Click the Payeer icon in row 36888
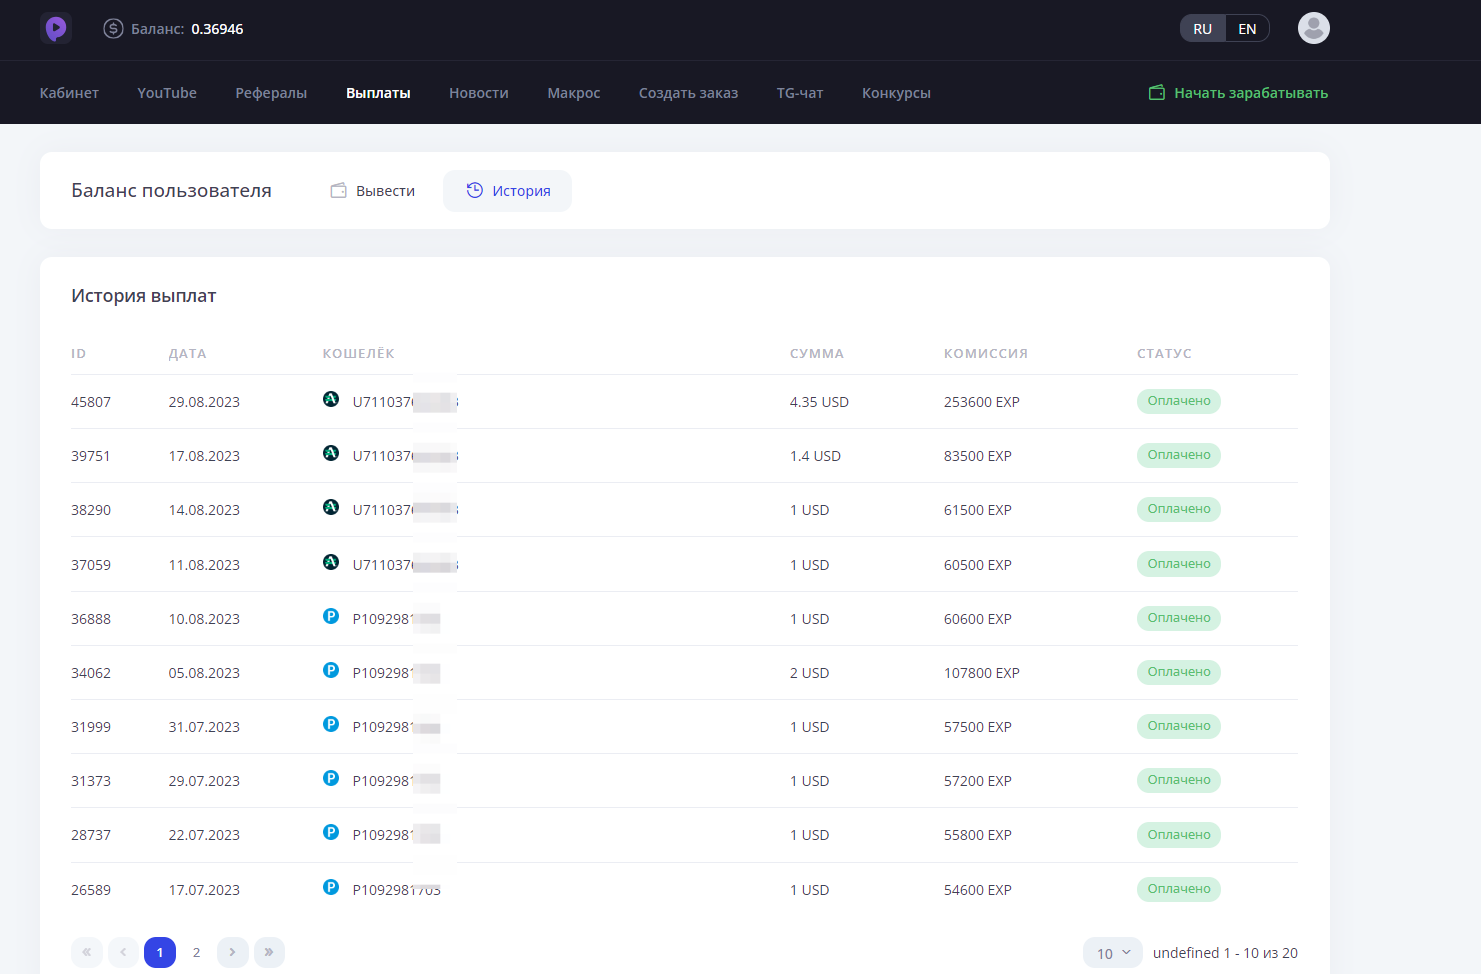Viewport: 1481px width, 974px height. coord(331,616)
